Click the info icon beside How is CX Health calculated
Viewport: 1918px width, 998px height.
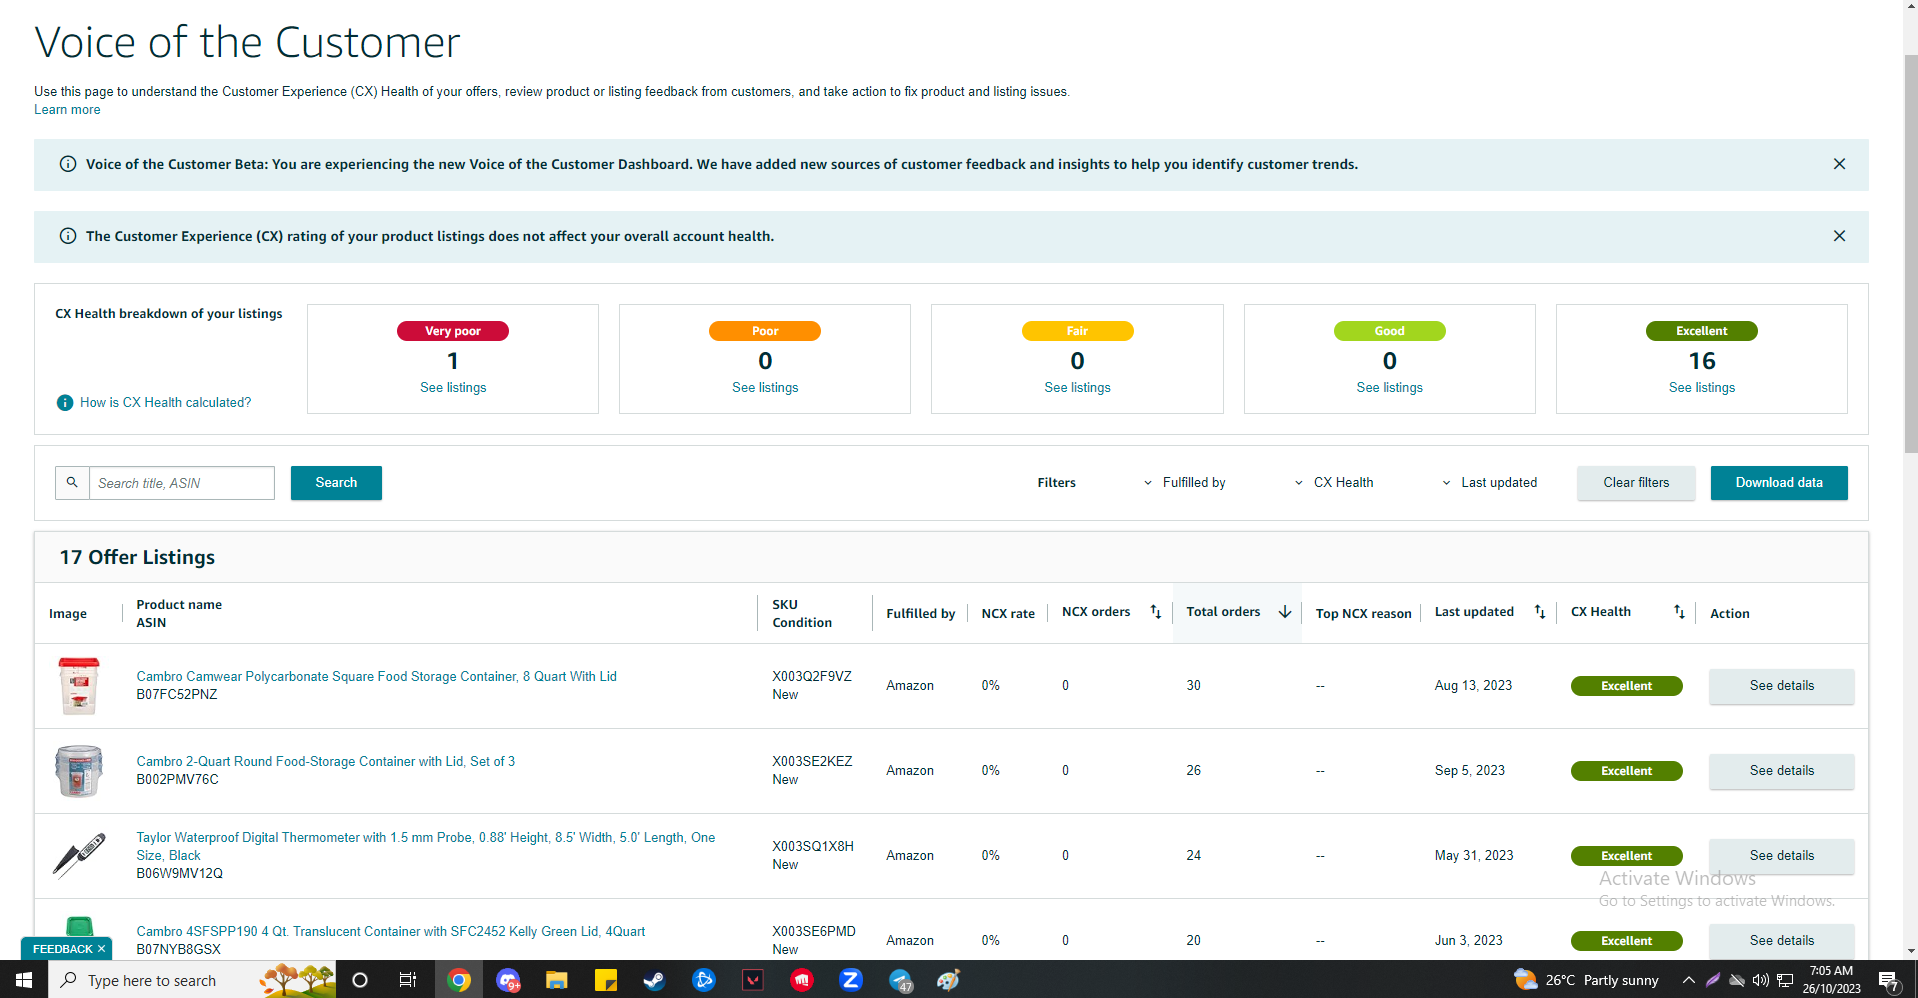[65, 403]
